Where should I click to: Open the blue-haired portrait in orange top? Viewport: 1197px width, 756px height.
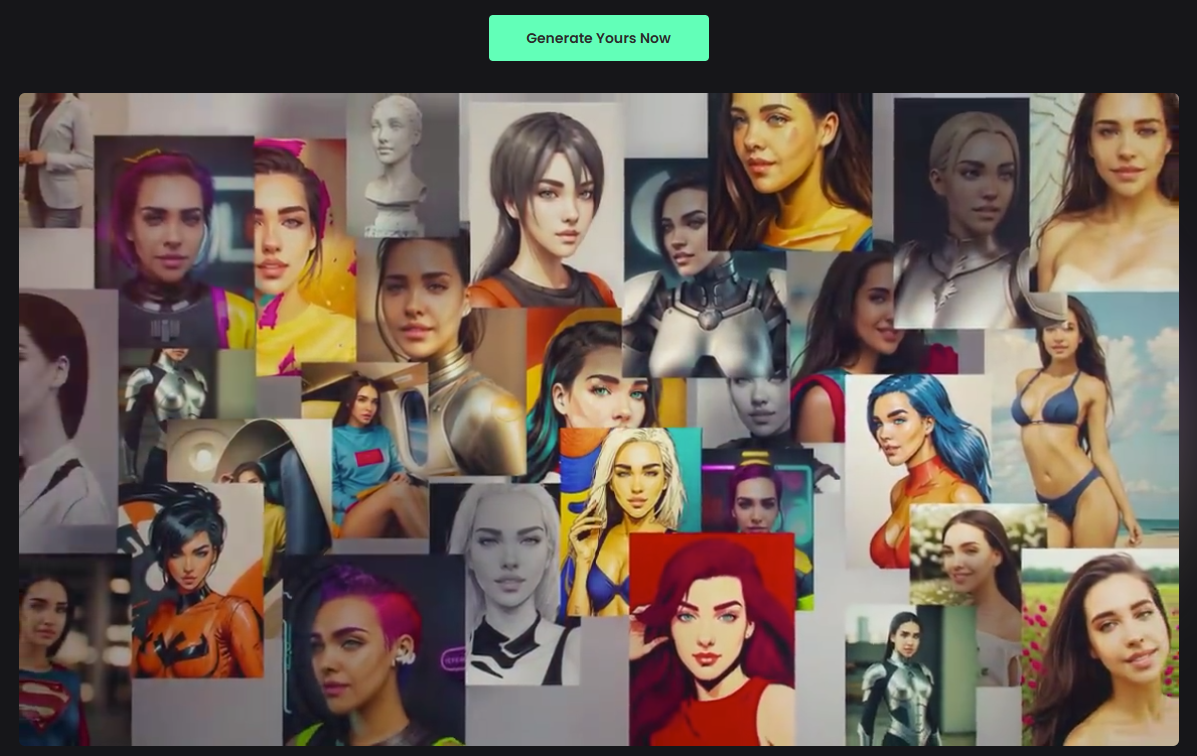(x=918, y=470)
